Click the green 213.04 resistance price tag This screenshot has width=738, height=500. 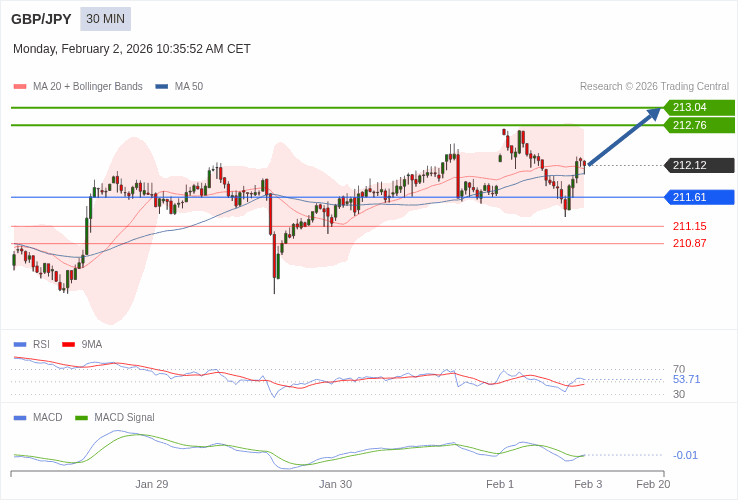coord(699,107)
